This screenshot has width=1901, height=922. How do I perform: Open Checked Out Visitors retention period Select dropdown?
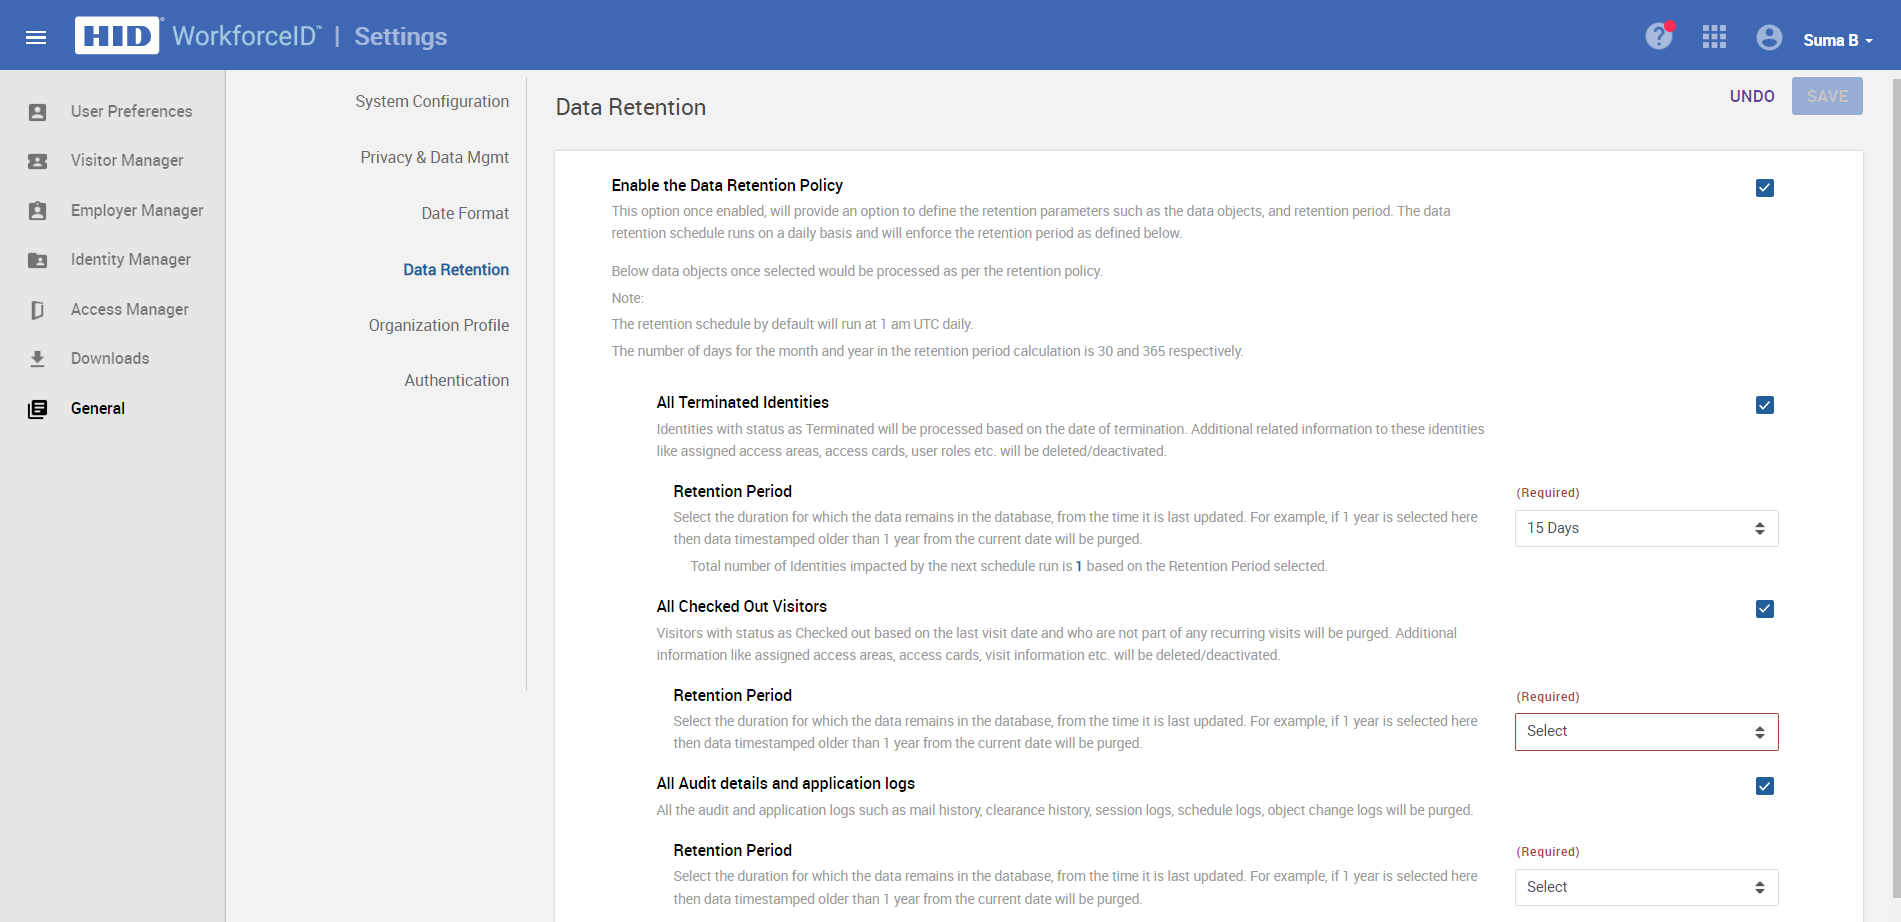(x=1646, y=732)
